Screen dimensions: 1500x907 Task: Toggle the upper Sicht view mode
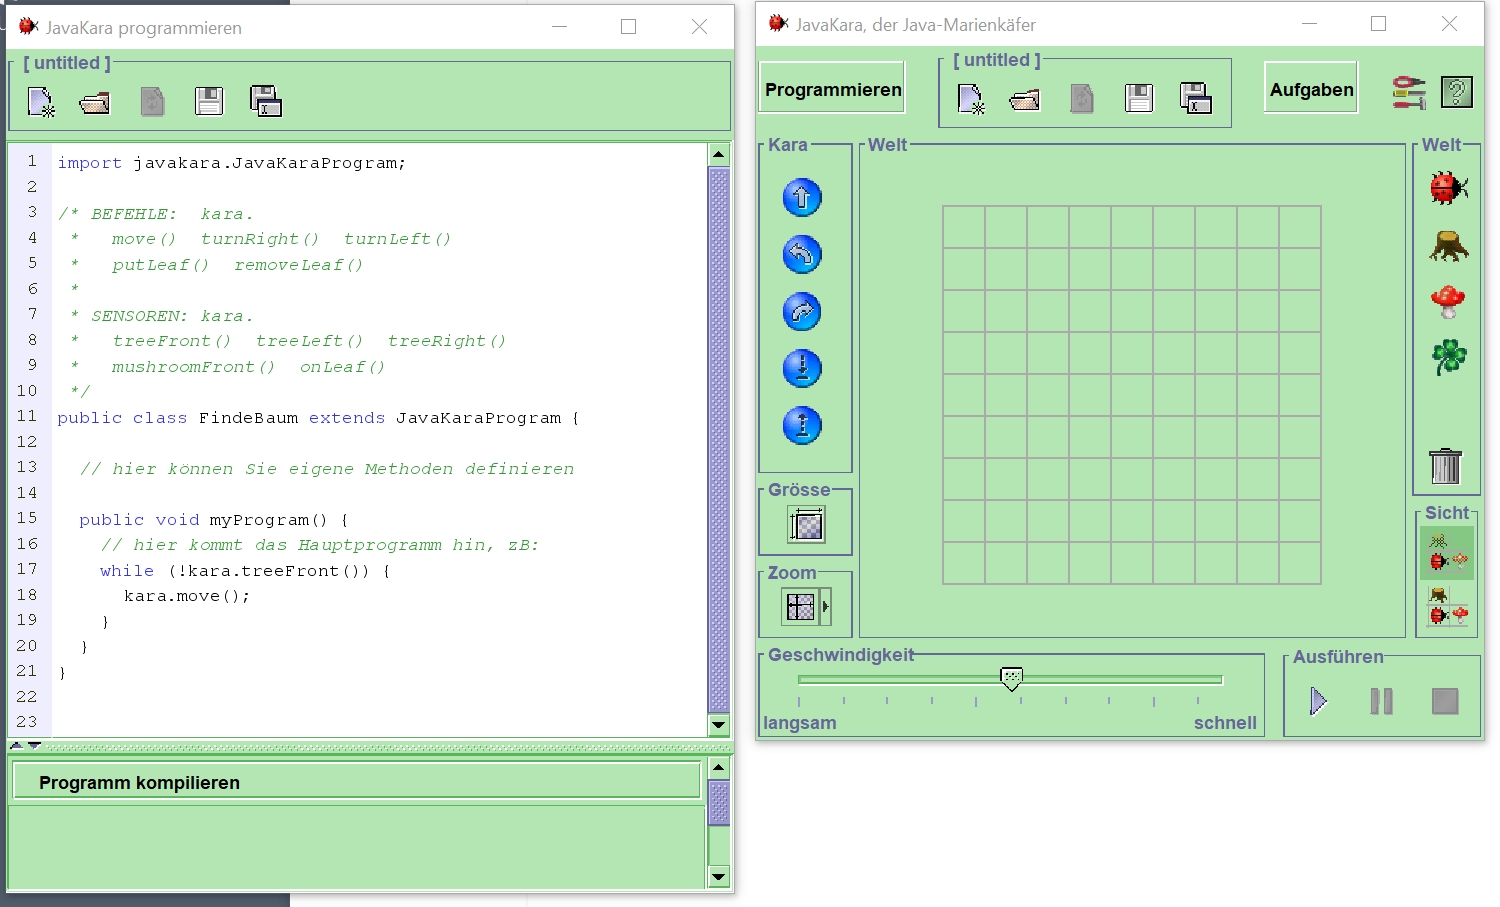pos(1447,553)
